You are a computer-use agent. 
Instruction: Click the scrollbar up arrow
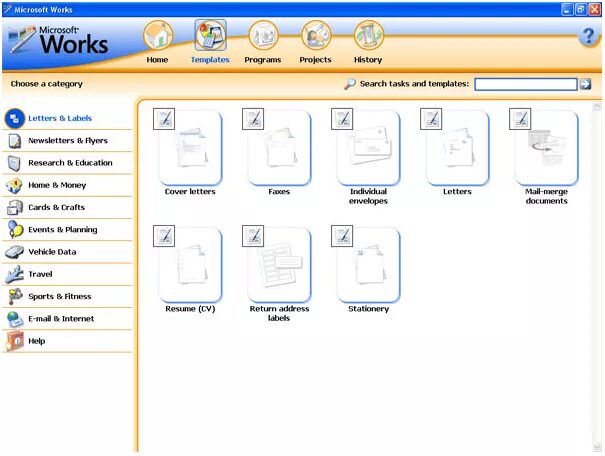tap(597, 106)
